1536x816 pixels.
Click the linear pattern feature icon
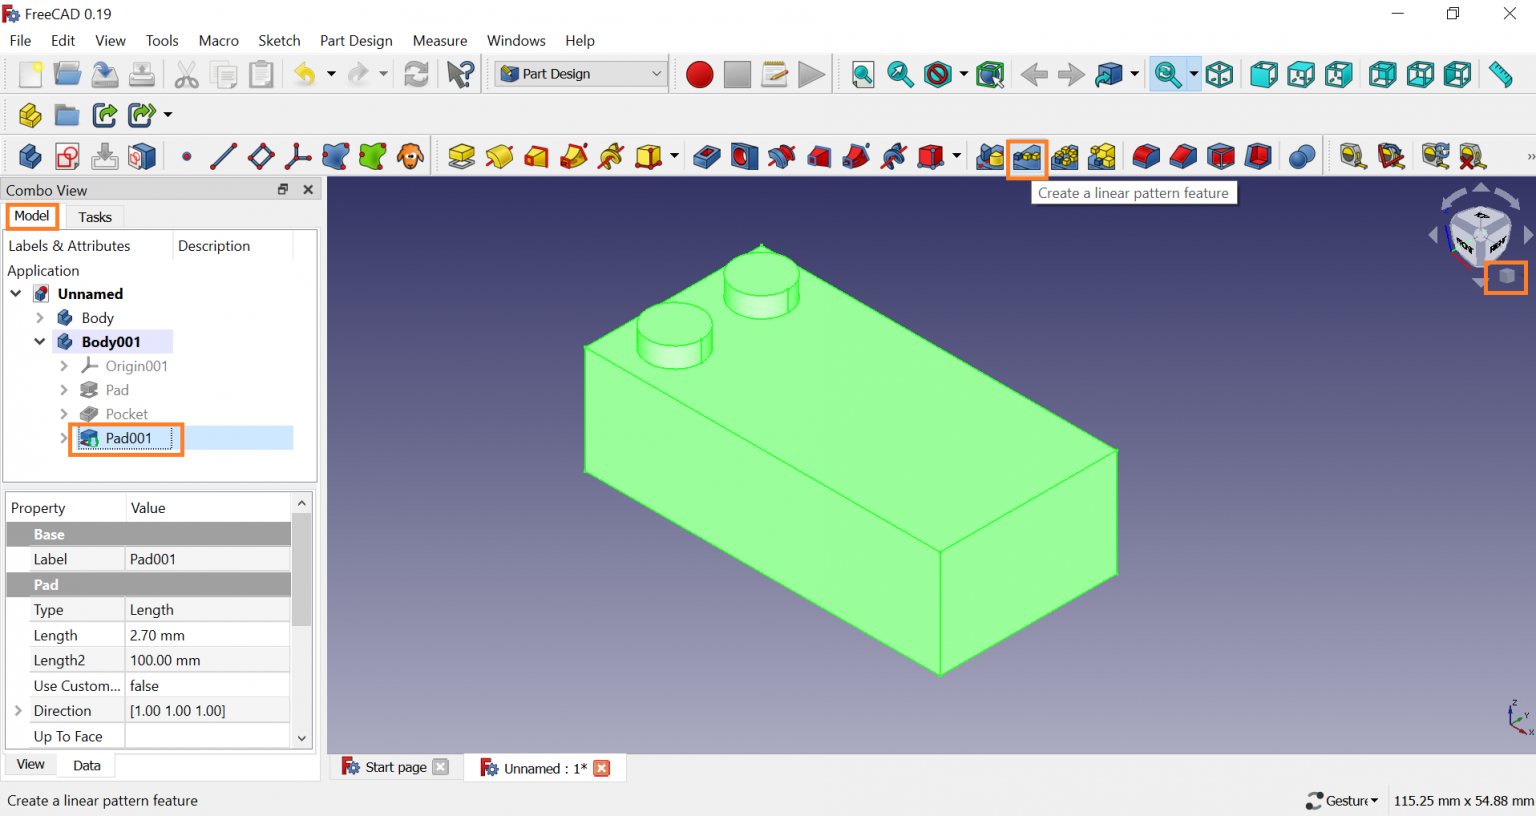click(x=1027, y=157)
